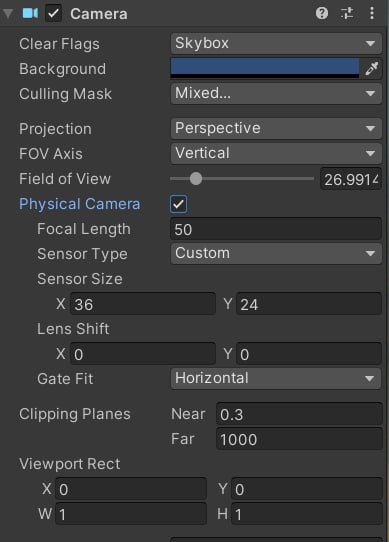Viewport: 389px width, 542px height.
Task: Click the Physical Camera label
Action: point(80,204)
